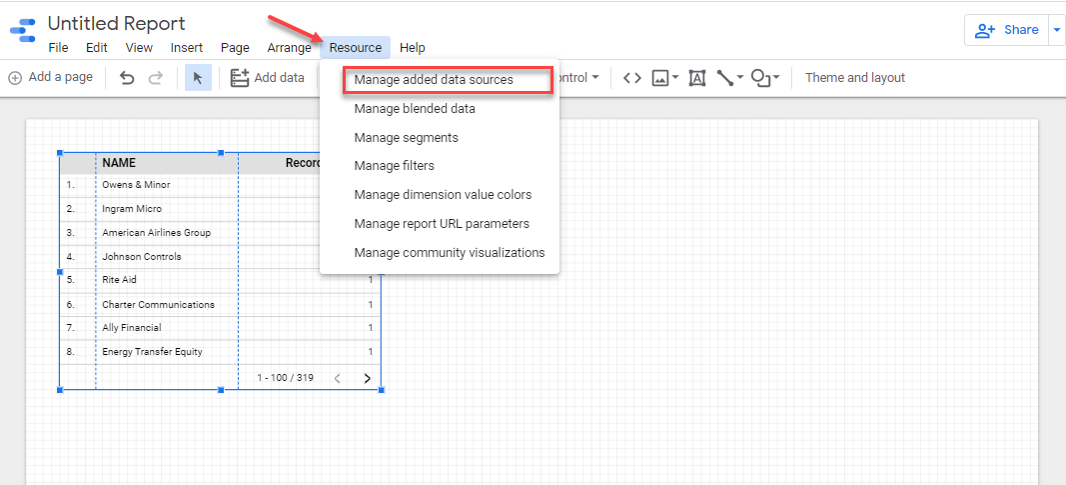
Task: Choose Manage filters
Action: pyautogui.click(x=439, y=166)
